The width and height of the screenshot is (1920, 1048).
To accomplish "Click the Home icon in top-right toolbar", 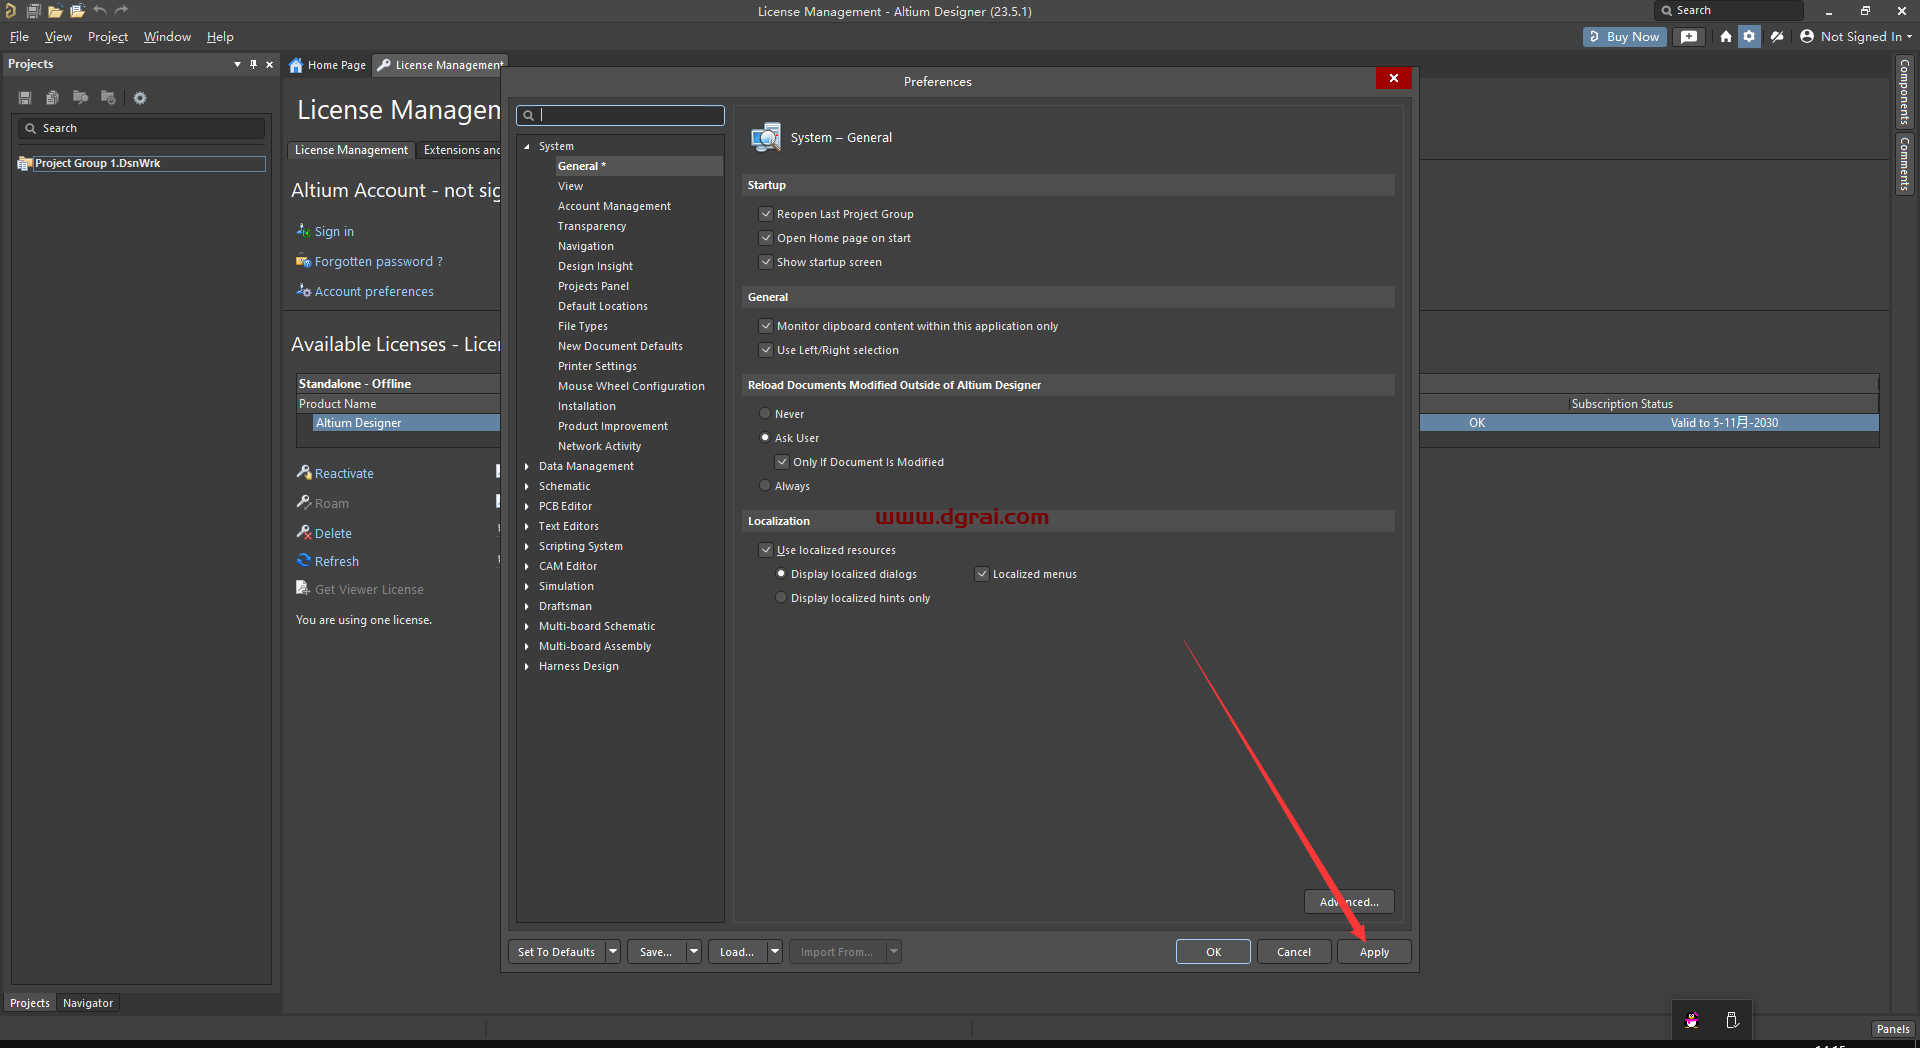I will [x=1725, y=37].
